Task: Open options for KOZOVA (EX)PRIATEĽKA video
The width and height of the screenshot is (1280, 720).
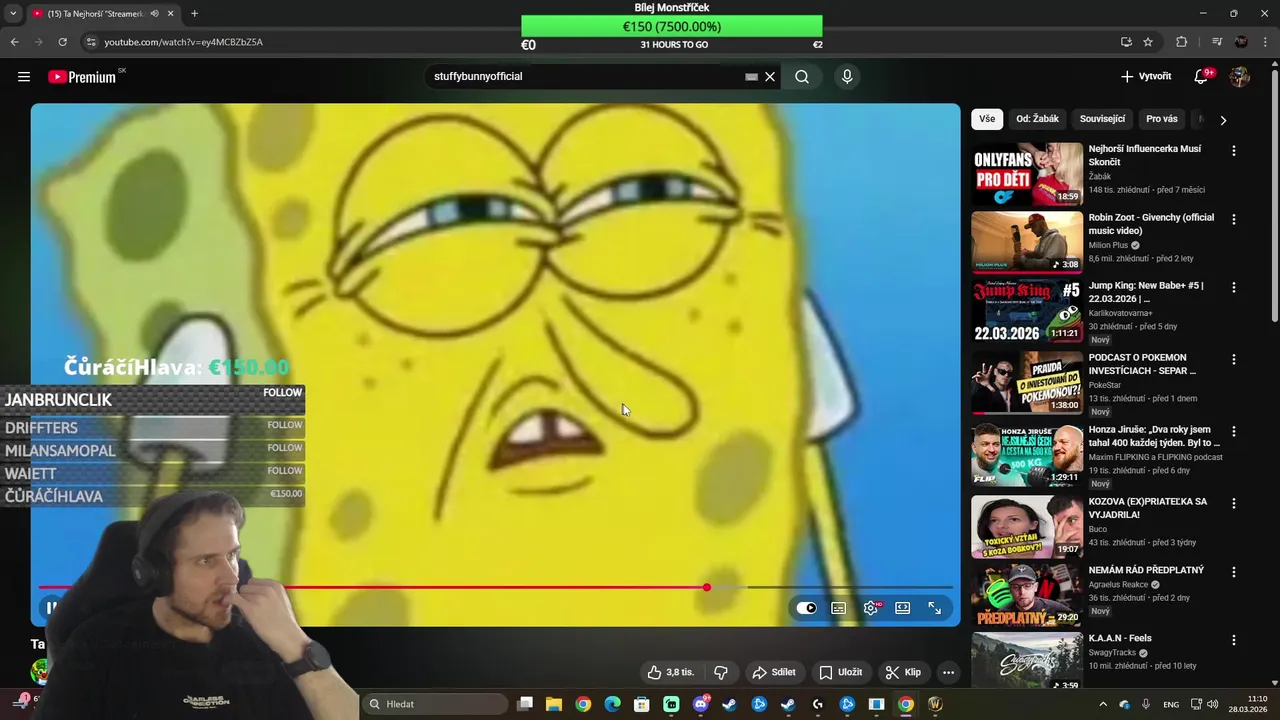Action: pyautogui.click(x=1234, y=503)
